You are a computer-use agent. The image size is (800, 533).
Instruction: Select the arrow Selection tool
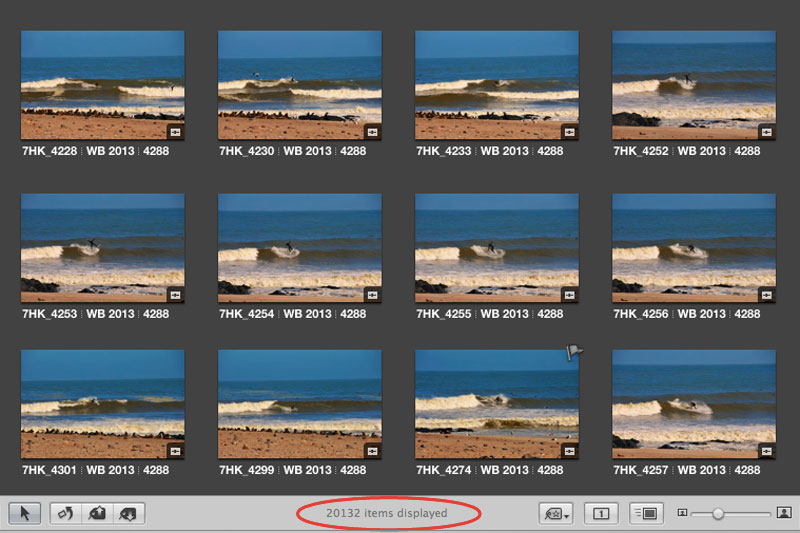[25, 513]
